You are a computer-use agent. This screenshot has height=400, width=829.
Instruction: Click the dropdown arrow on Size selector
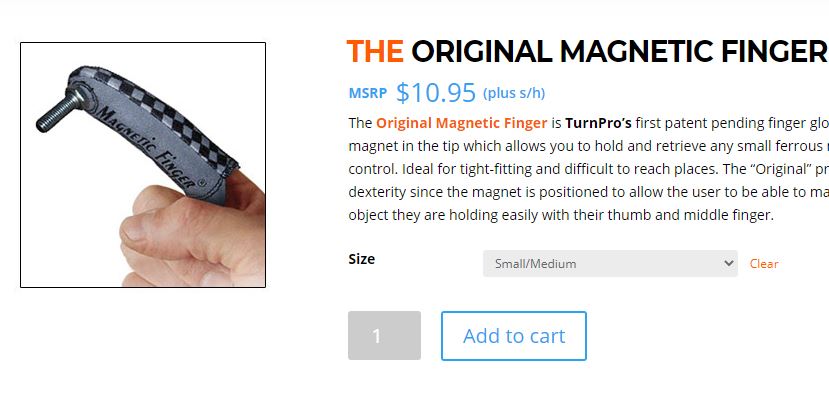click(729, 263)
